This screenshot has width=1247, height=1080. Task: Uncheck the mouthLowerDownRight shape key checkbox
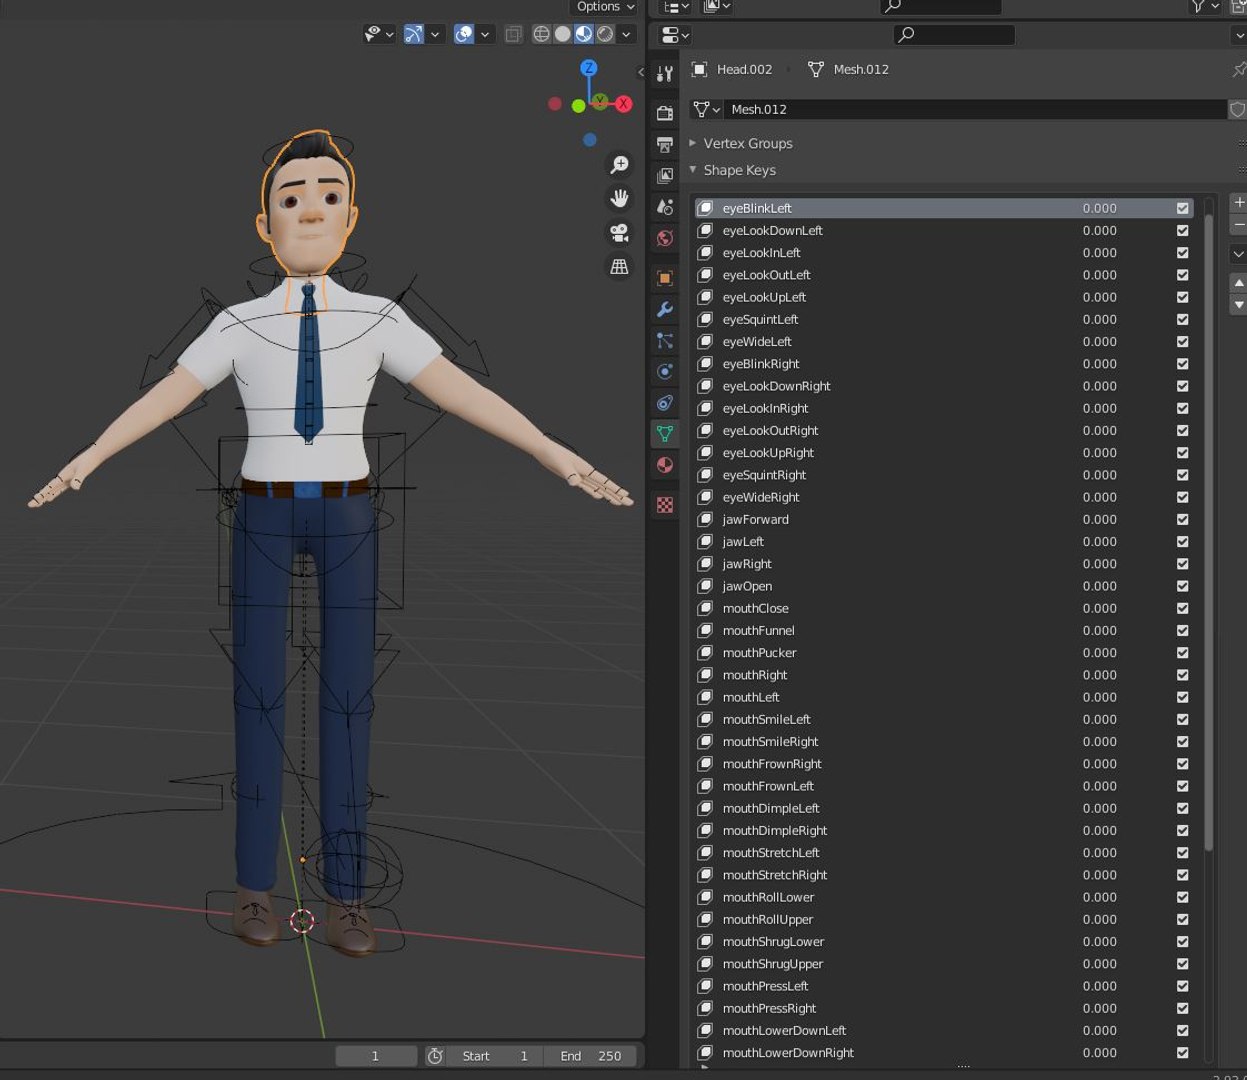coord(1183,1053)
